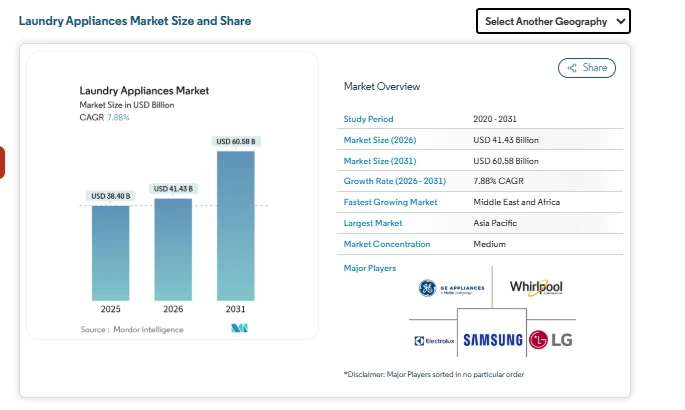Select the 2031 bar in chart
The image size is (685, 410).
236,226
